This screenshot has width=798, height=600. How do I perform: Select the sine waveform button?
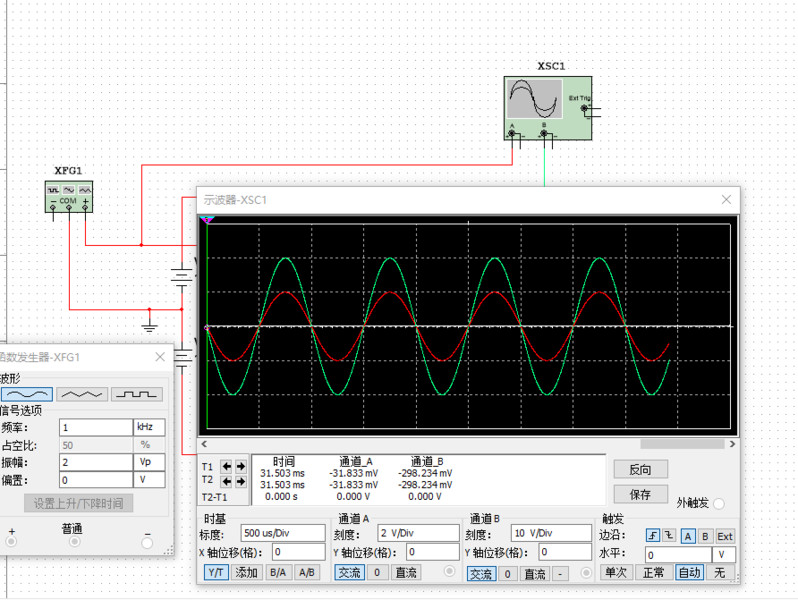tap(27, 394)
